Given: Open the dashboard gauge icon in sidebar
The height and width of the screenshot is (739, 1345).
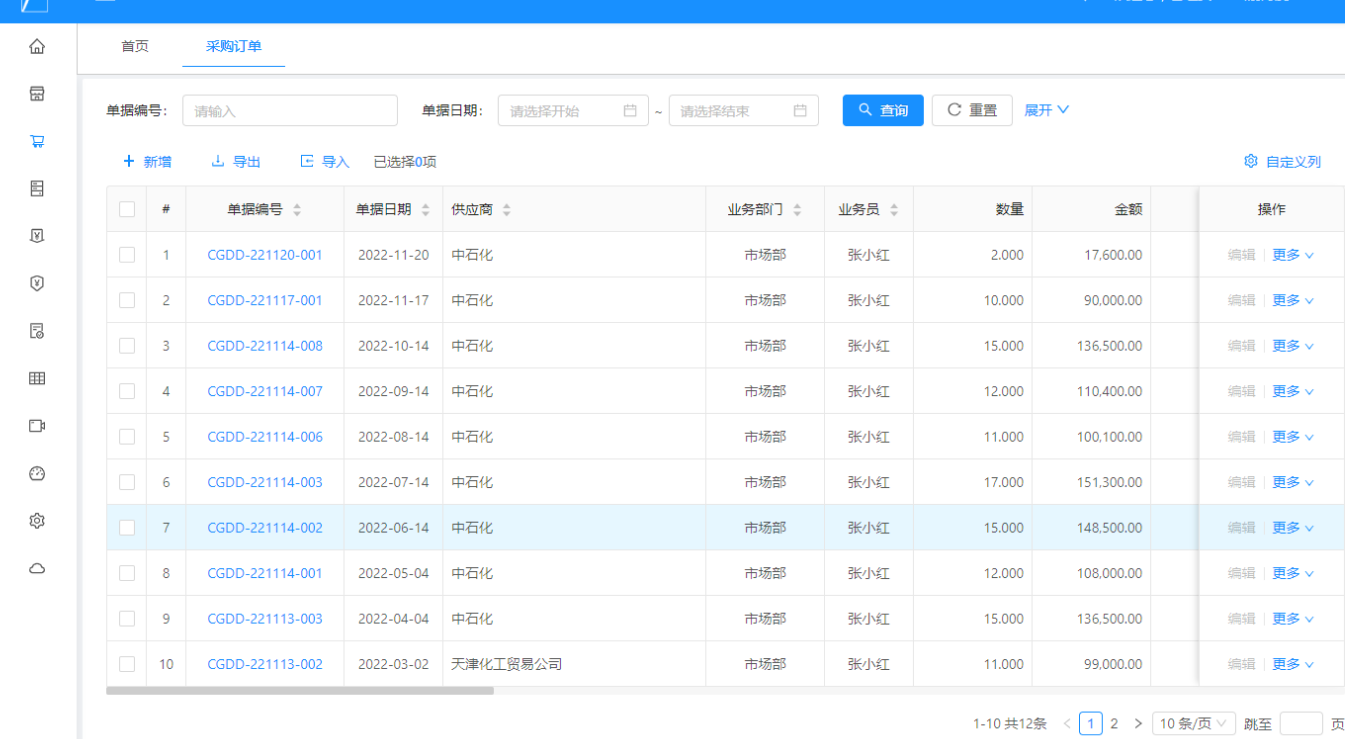Looking at the screenshot, I should coord(37,473).
